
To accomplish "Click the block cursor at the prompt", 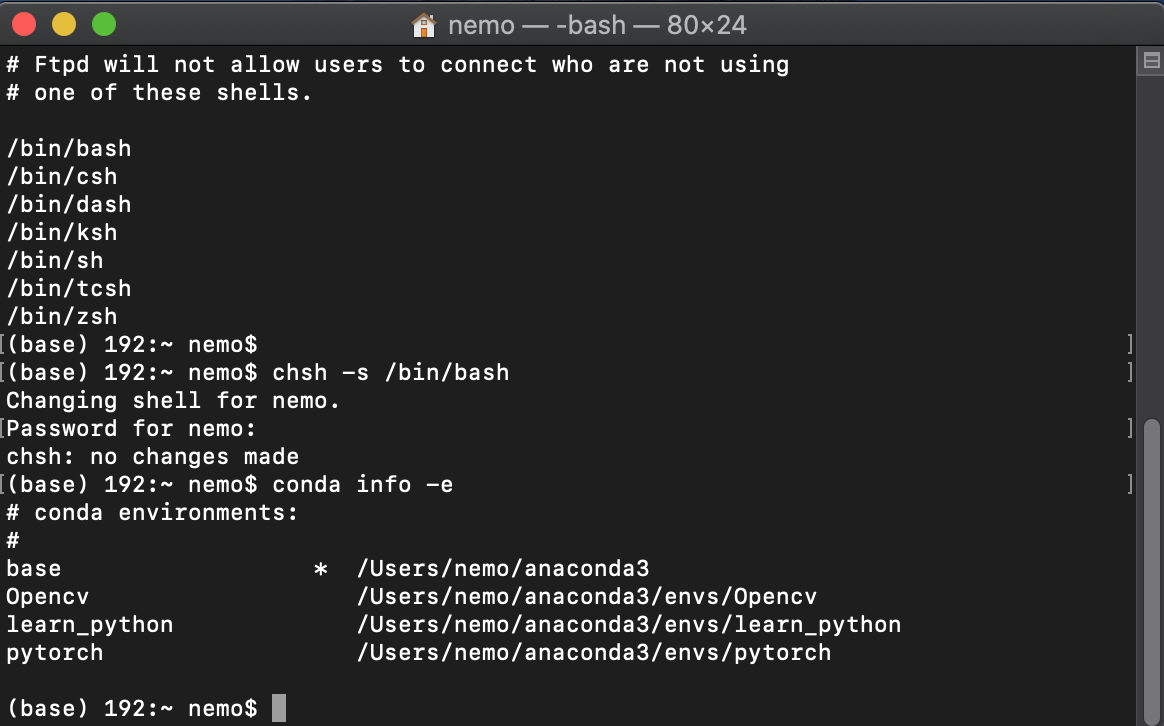I will point(278,708).
